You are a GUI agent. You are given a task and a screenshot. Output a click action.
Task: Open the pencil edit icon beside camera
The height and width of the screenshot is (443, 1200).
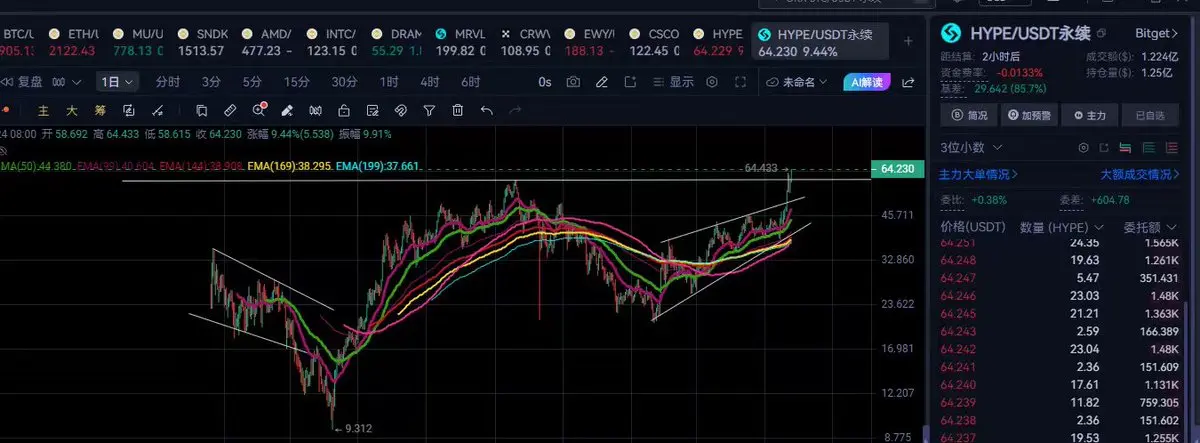tap(603, 82)
